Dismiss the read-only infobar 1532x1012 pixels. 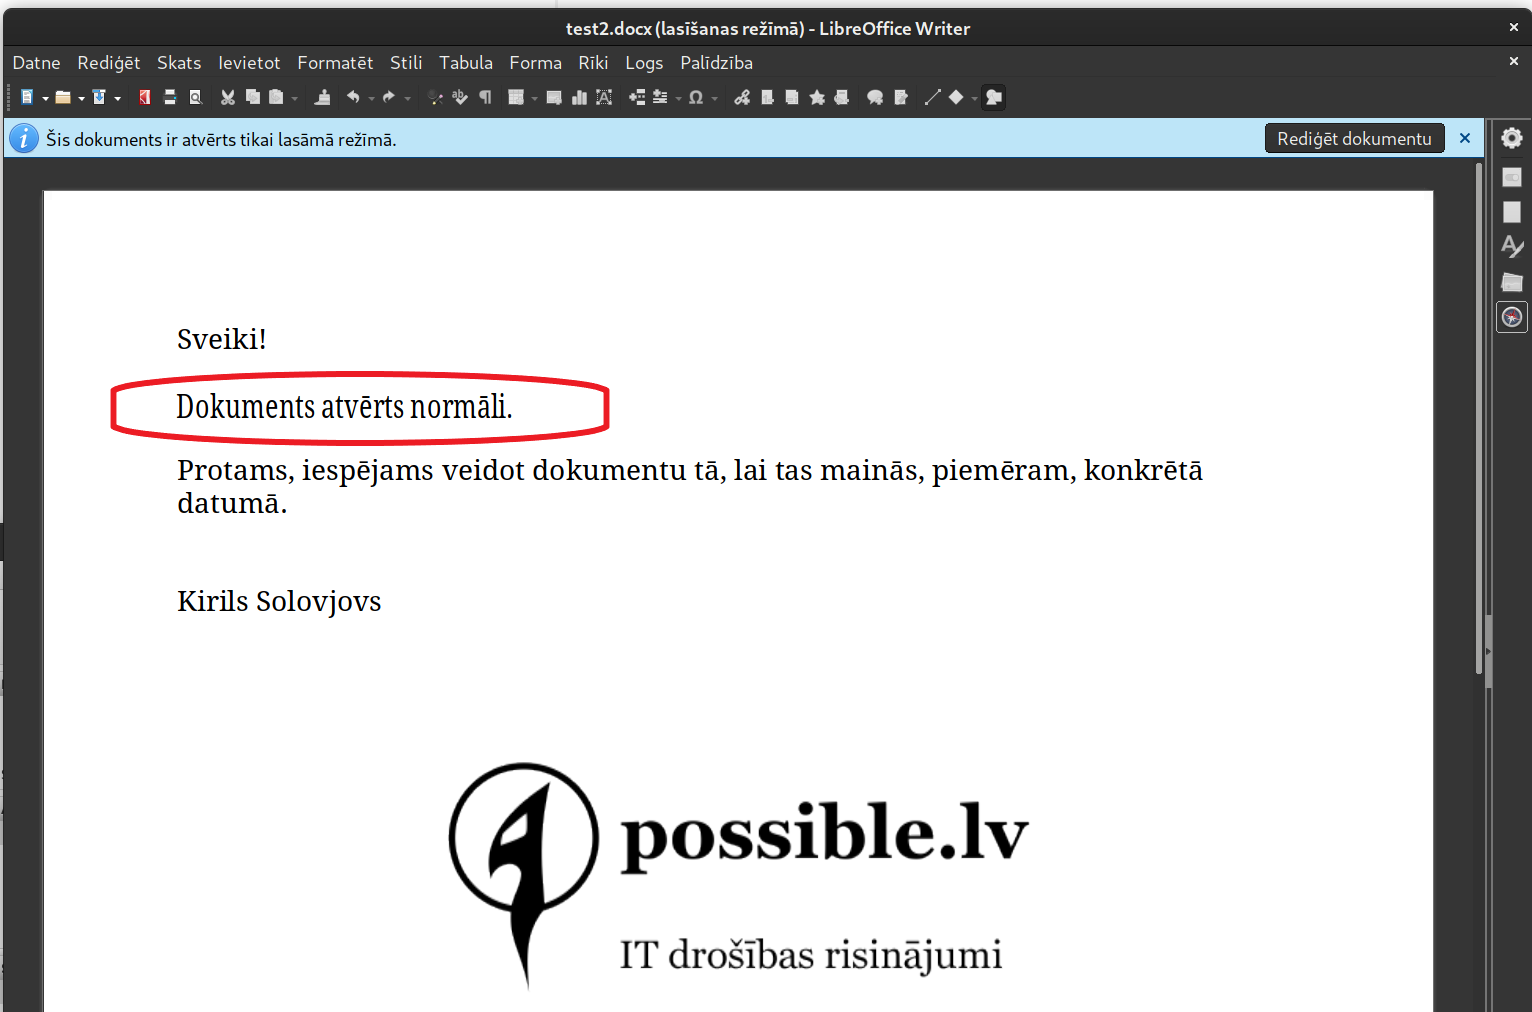(x=1465, y=139)
